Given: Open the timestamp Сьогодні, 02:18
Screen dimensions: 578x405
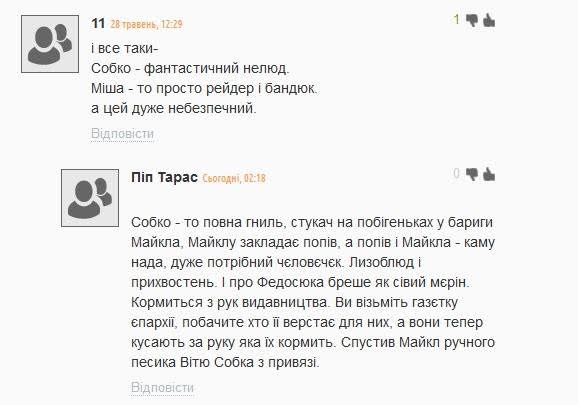Looking at the screenshot, I should [x=234, y=178].
